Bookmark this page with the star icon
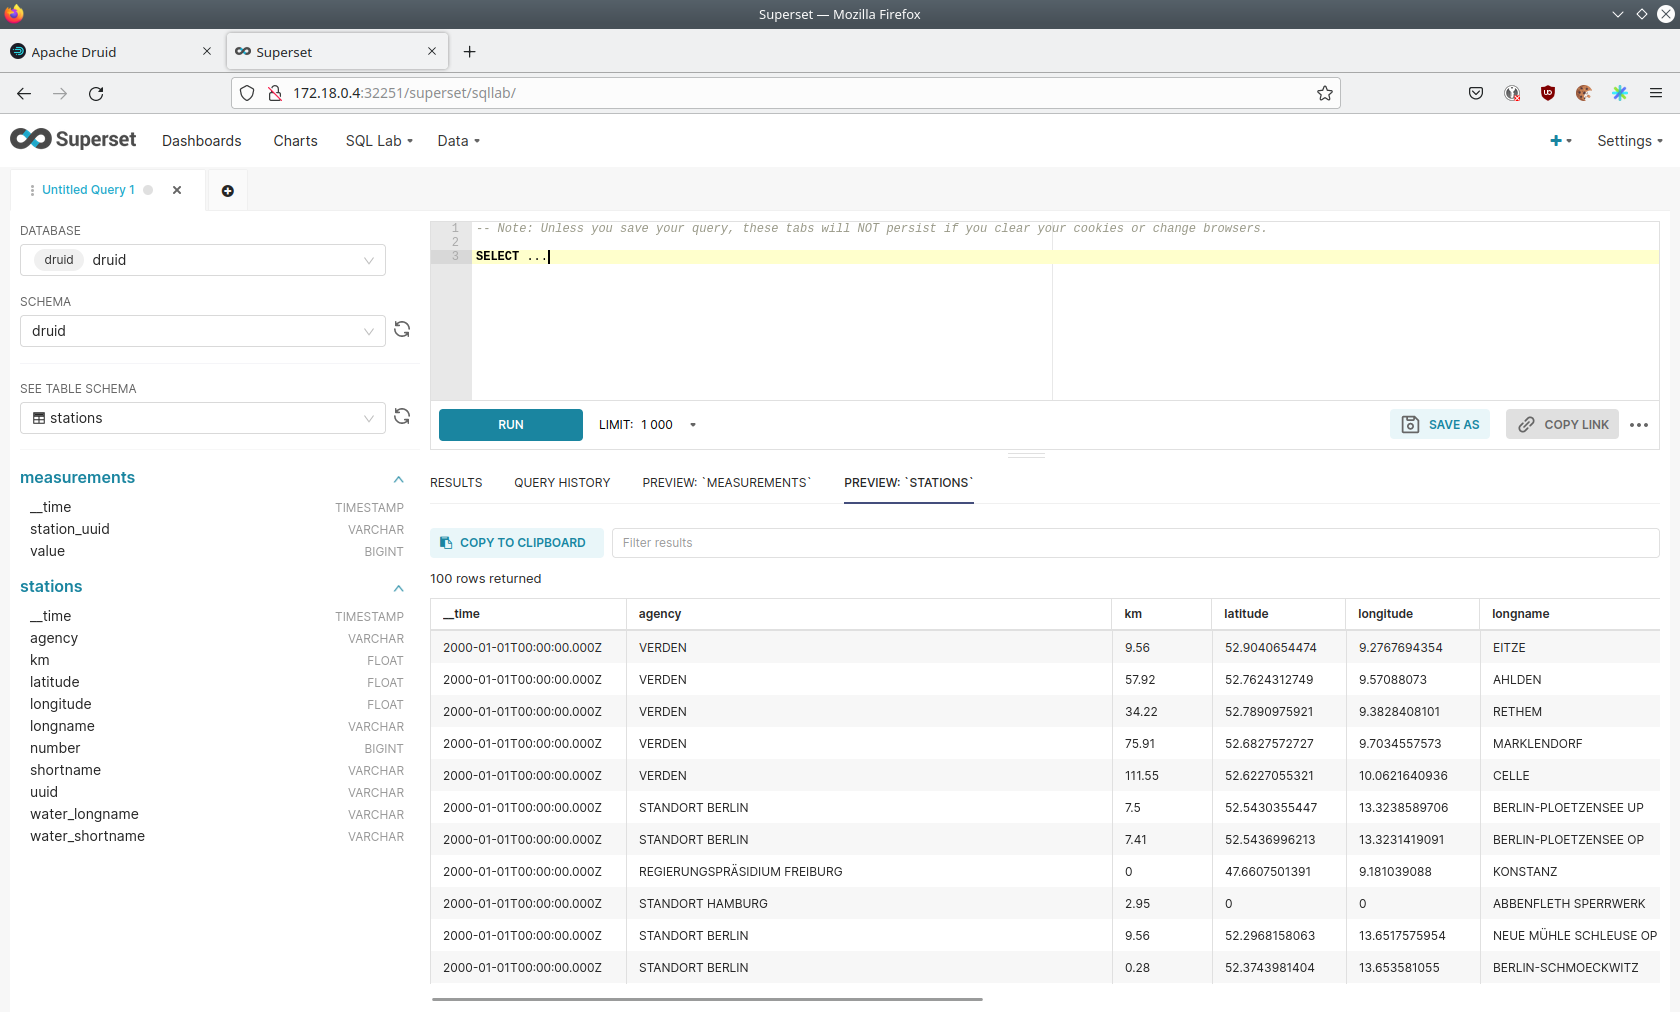This screenshot has height=1012, width=1680. tap(1325, 93)
